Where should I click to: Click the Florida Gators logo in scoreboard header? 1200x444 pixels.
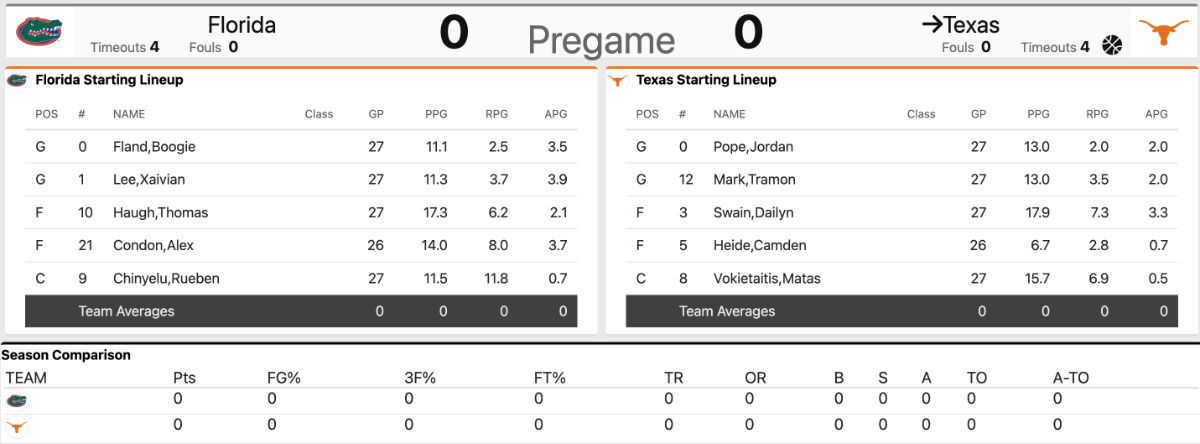point(38,33)
